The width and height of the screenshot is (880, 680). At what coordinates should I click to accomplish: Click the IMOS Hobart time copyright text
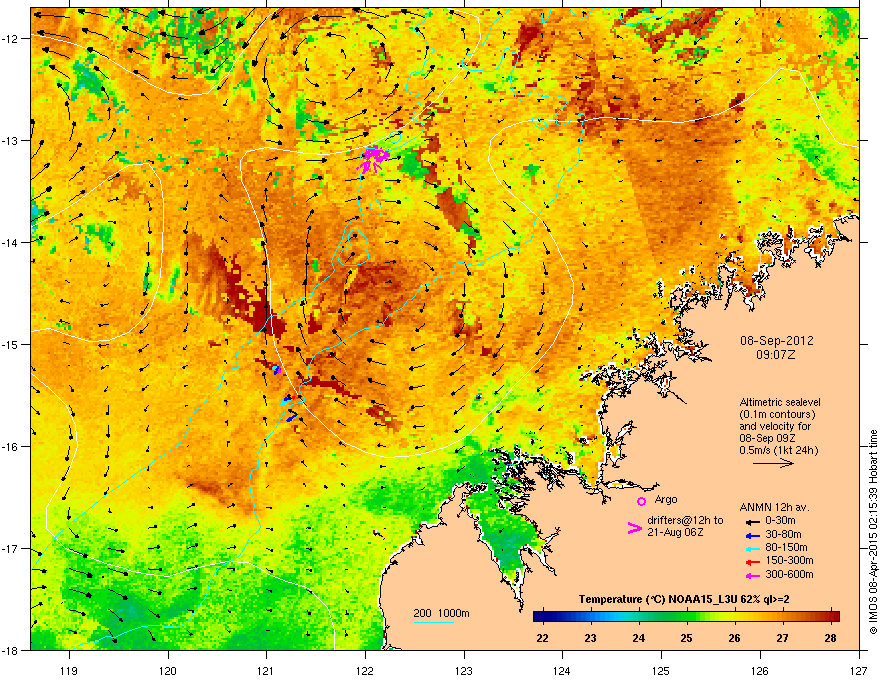(873, 532)
